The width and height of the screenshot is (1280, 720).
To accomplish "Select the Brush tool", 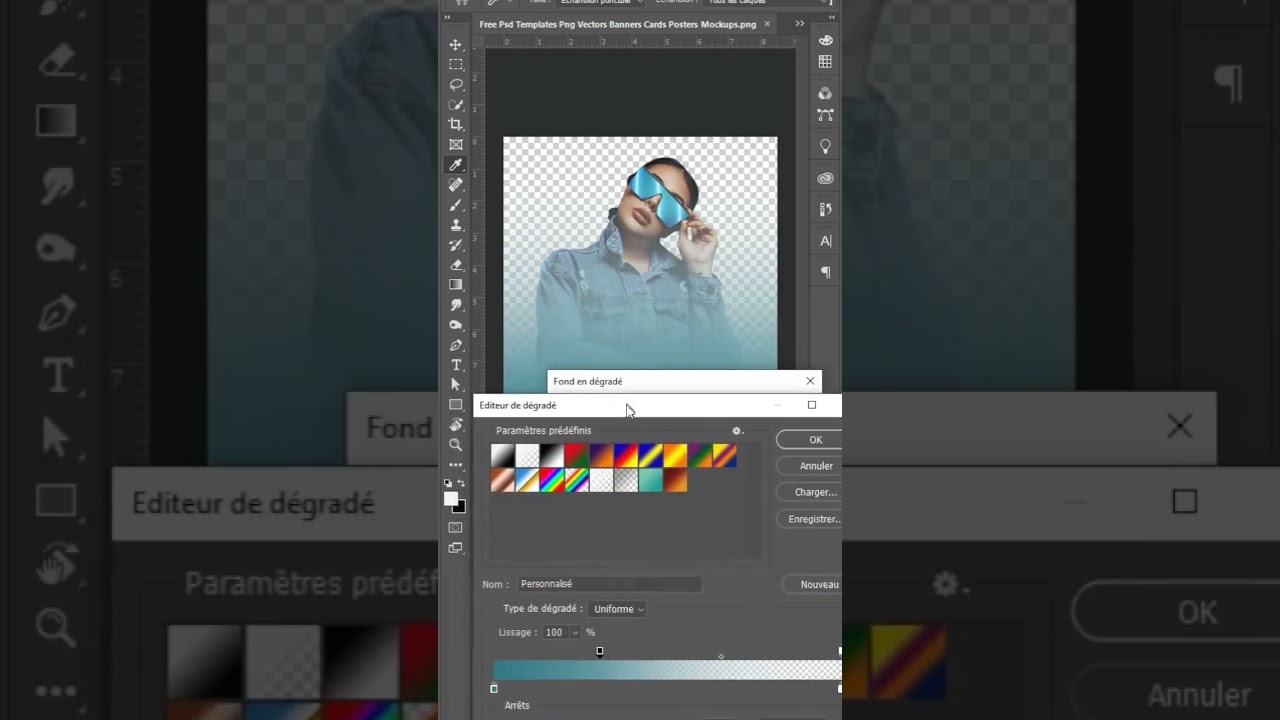I will point(456,205).
